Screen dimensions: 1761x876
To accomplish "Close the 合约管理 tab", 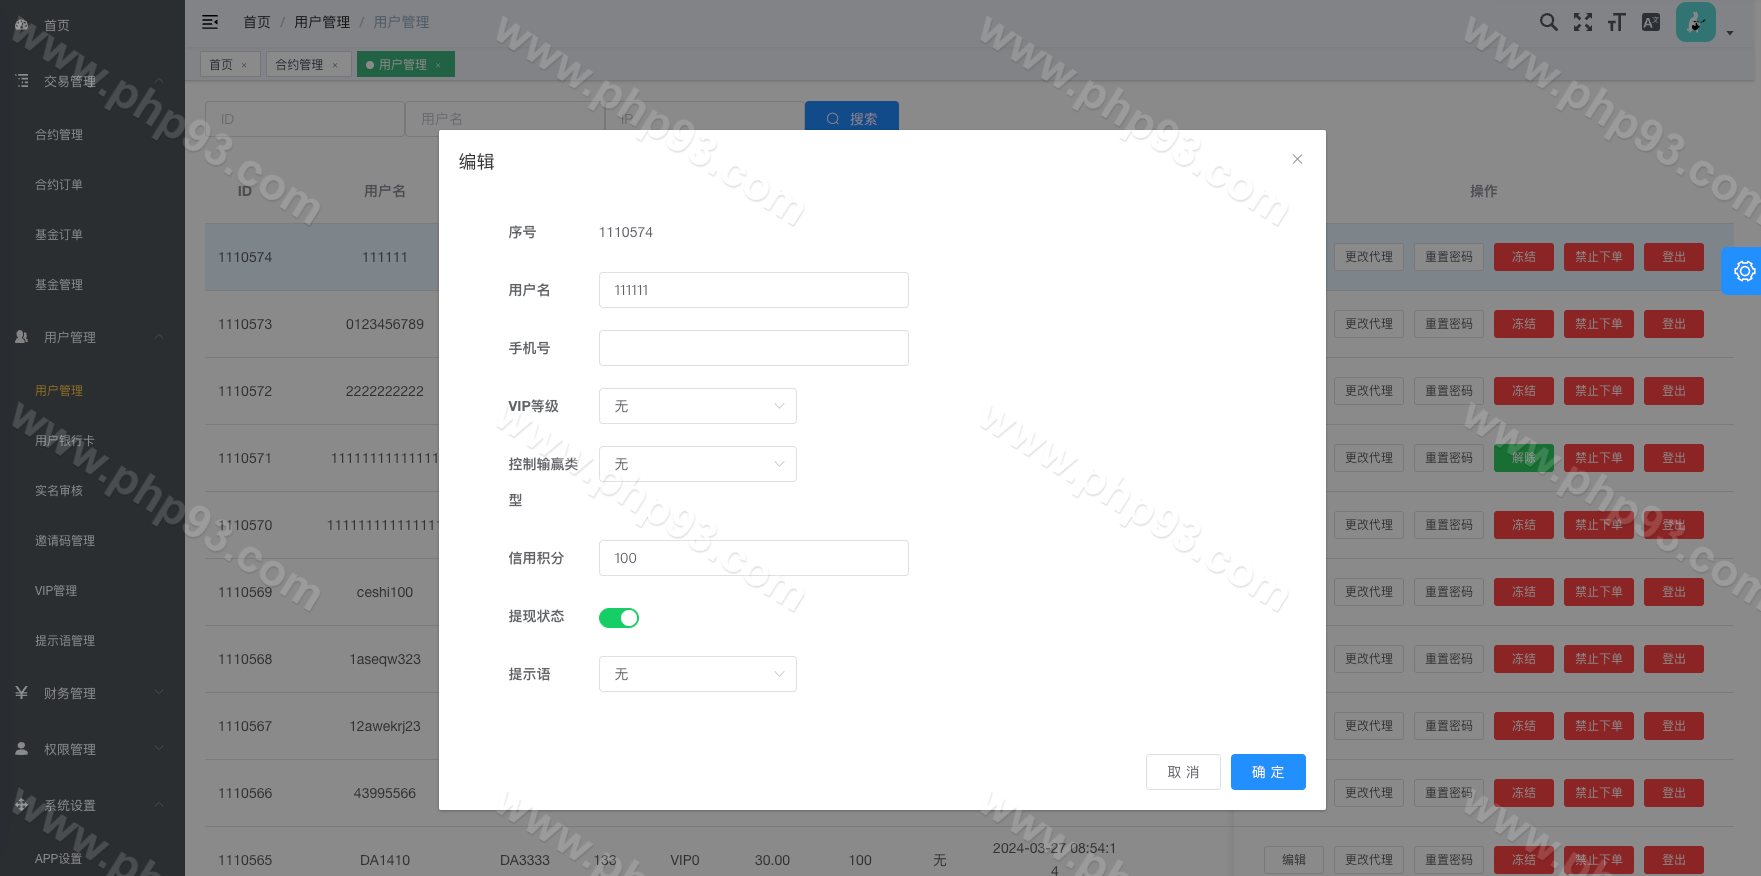I will tap(335, 65).
